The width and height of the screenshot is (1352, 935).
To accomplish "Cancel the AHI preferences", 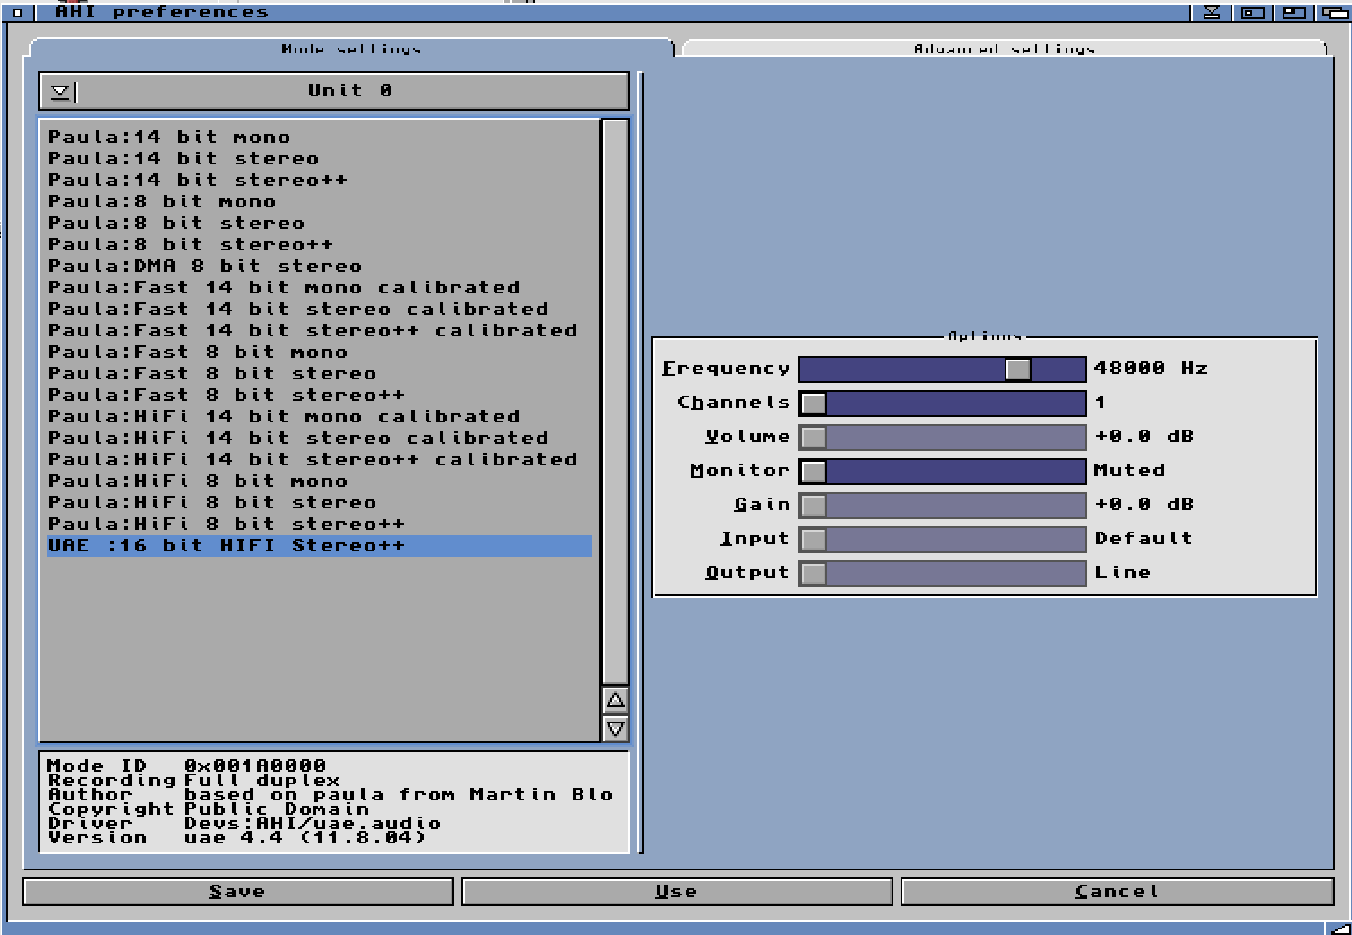I will pyautogui.click(x=1117, y=891).
